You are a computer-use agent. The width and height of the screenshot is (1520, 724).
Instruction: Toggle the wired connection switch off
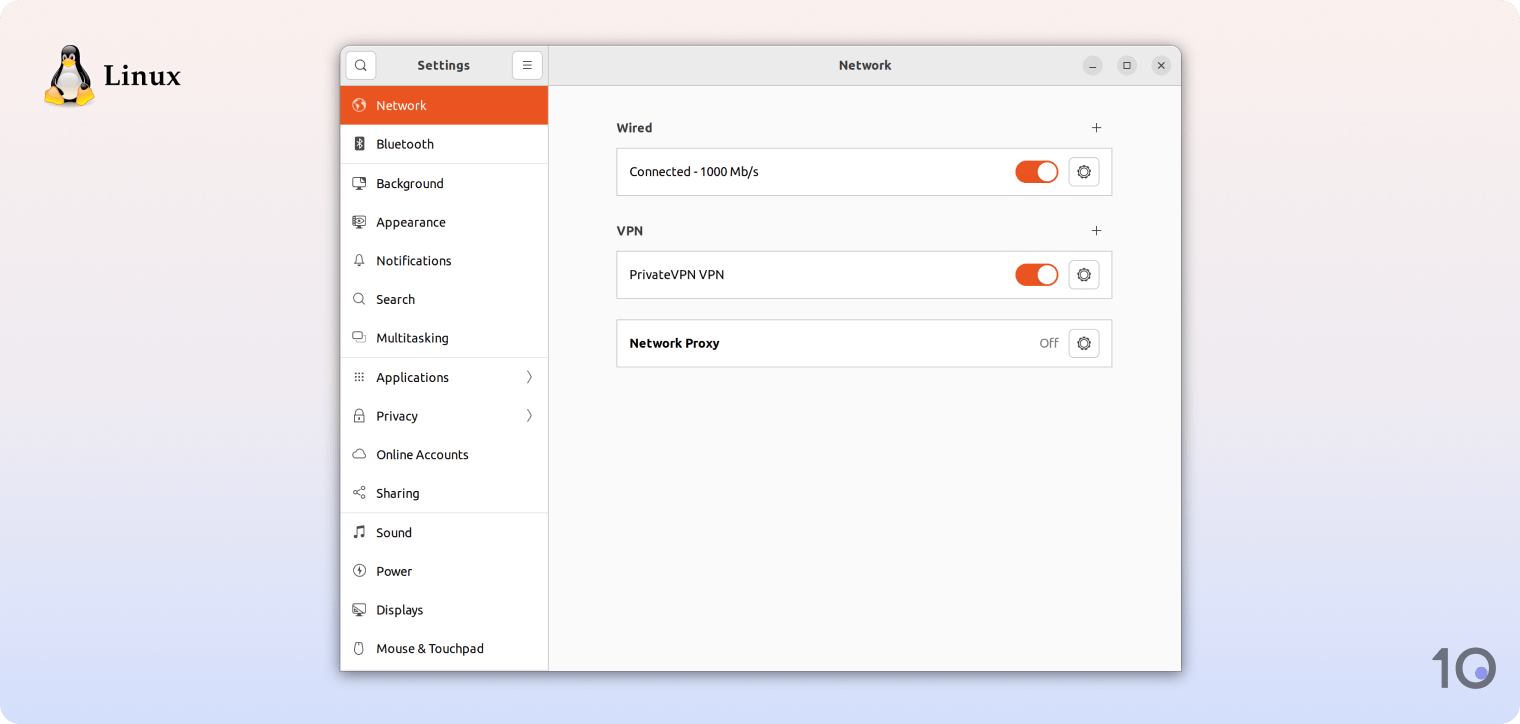pyautogui.click(x=1037, y=172)
